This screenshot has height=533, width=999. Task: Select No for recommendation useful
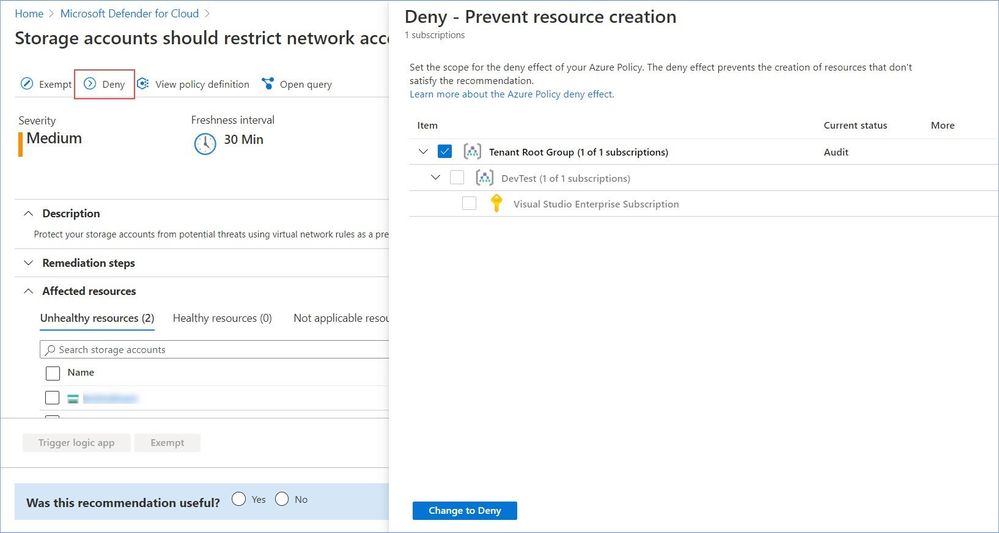pyautogui.click(x=282, y=499)
